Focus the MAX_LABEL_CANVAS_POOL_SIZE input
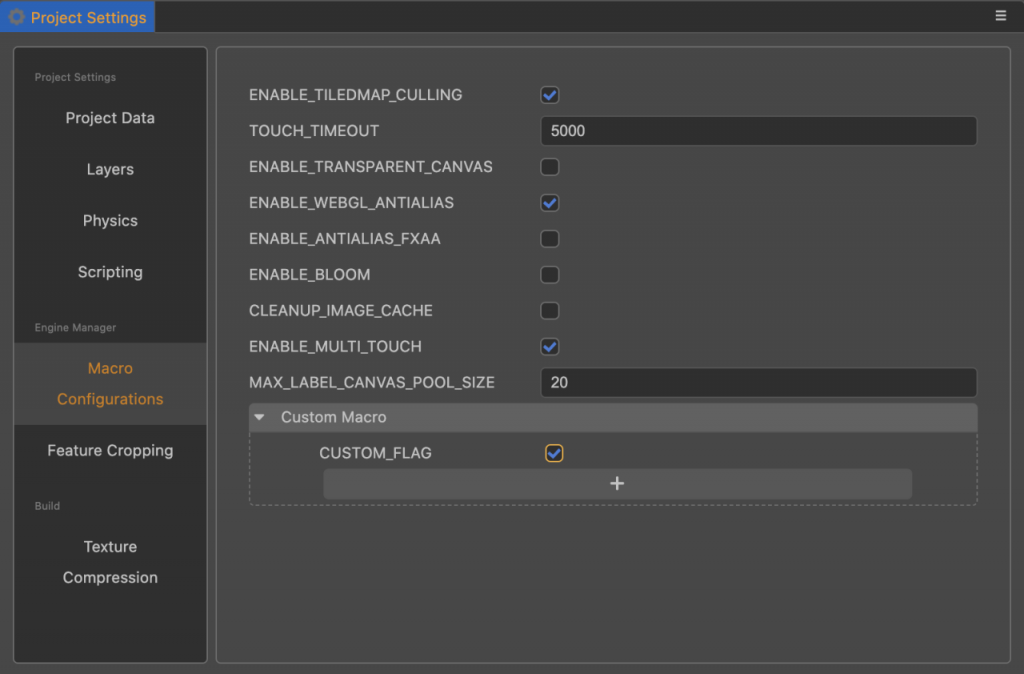The height and width of the screenshot is (674, 1024). (758, 382)
